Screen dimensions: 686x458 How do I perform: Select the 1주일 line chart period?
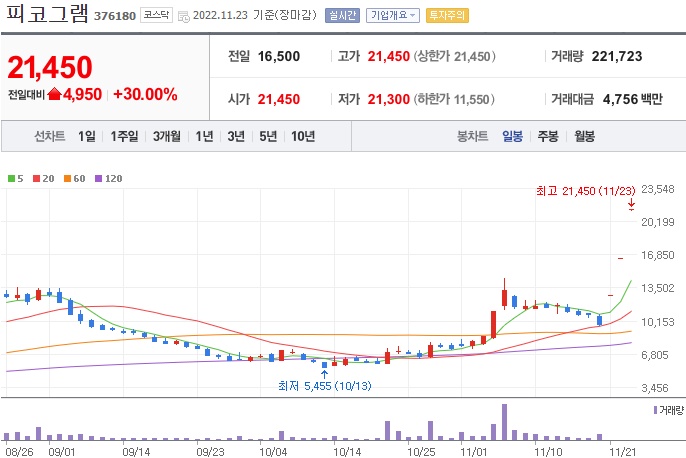pyautogui.click(x=126, y=137)
